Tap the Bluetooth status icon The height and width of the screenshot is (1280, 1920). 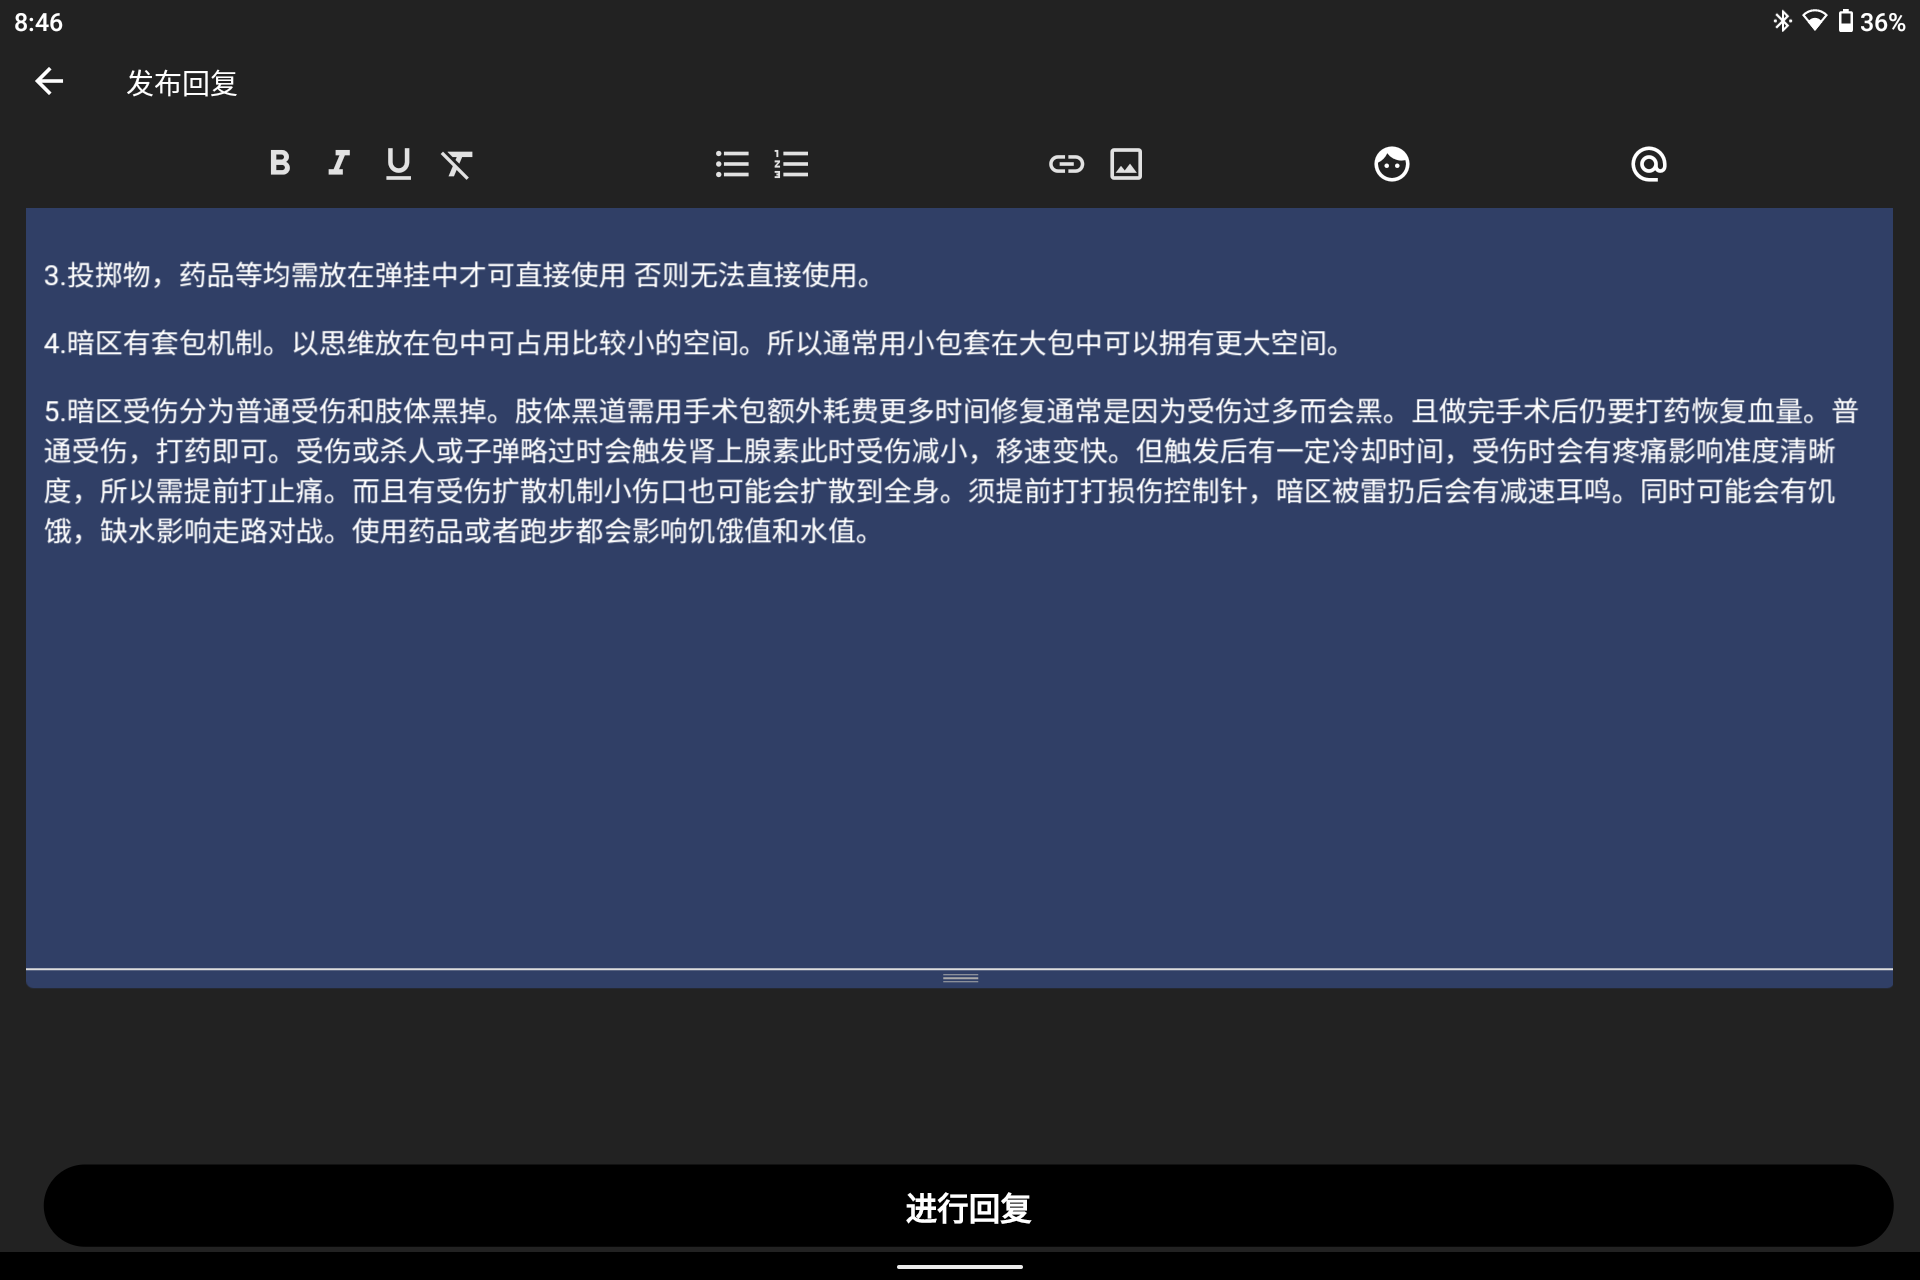pyautogui.click(x=1782, y=21)
